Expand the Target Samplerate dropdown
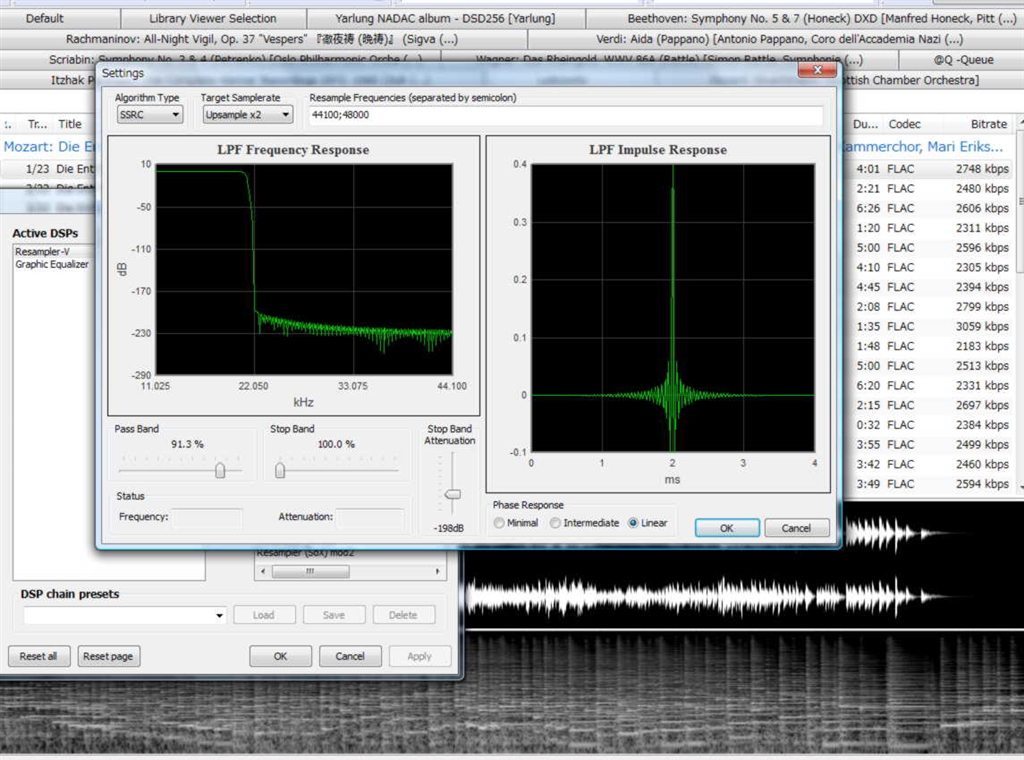Screen dimensions: 1024x760 click(246, 115)
